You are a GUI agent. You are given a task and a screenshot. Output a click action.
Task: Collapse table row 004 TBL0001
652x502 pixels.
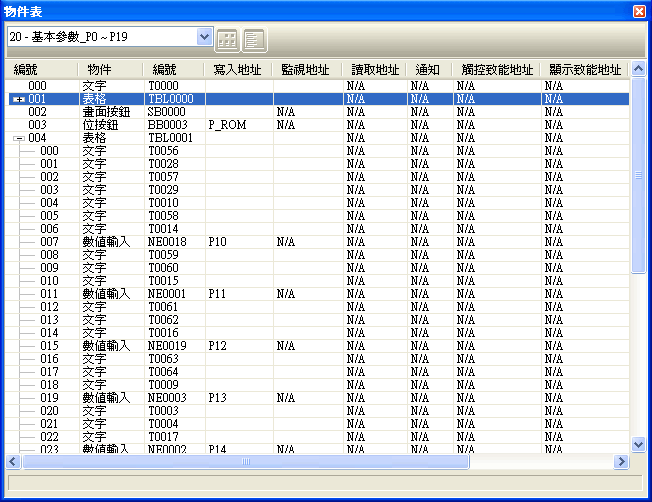[18, 138]
